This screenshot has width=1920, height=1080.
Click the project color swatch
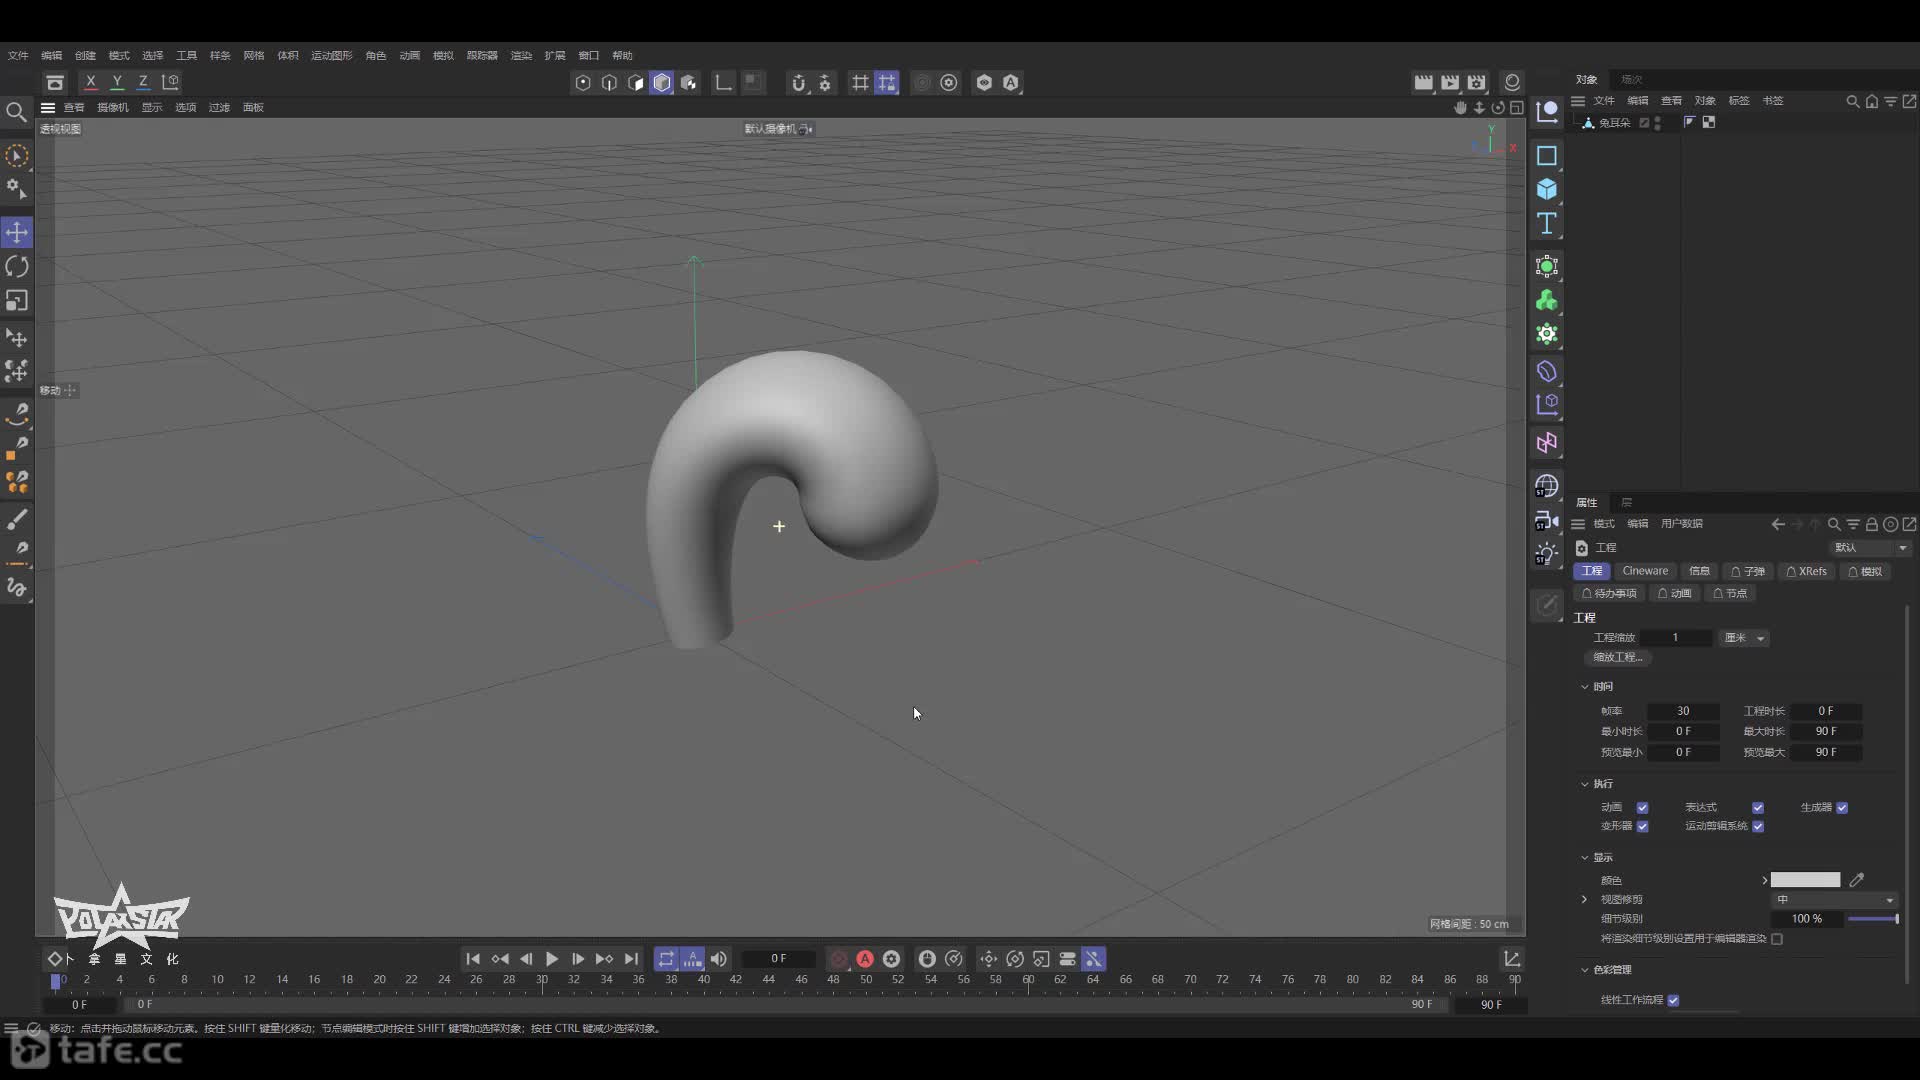coord(1805,880)
